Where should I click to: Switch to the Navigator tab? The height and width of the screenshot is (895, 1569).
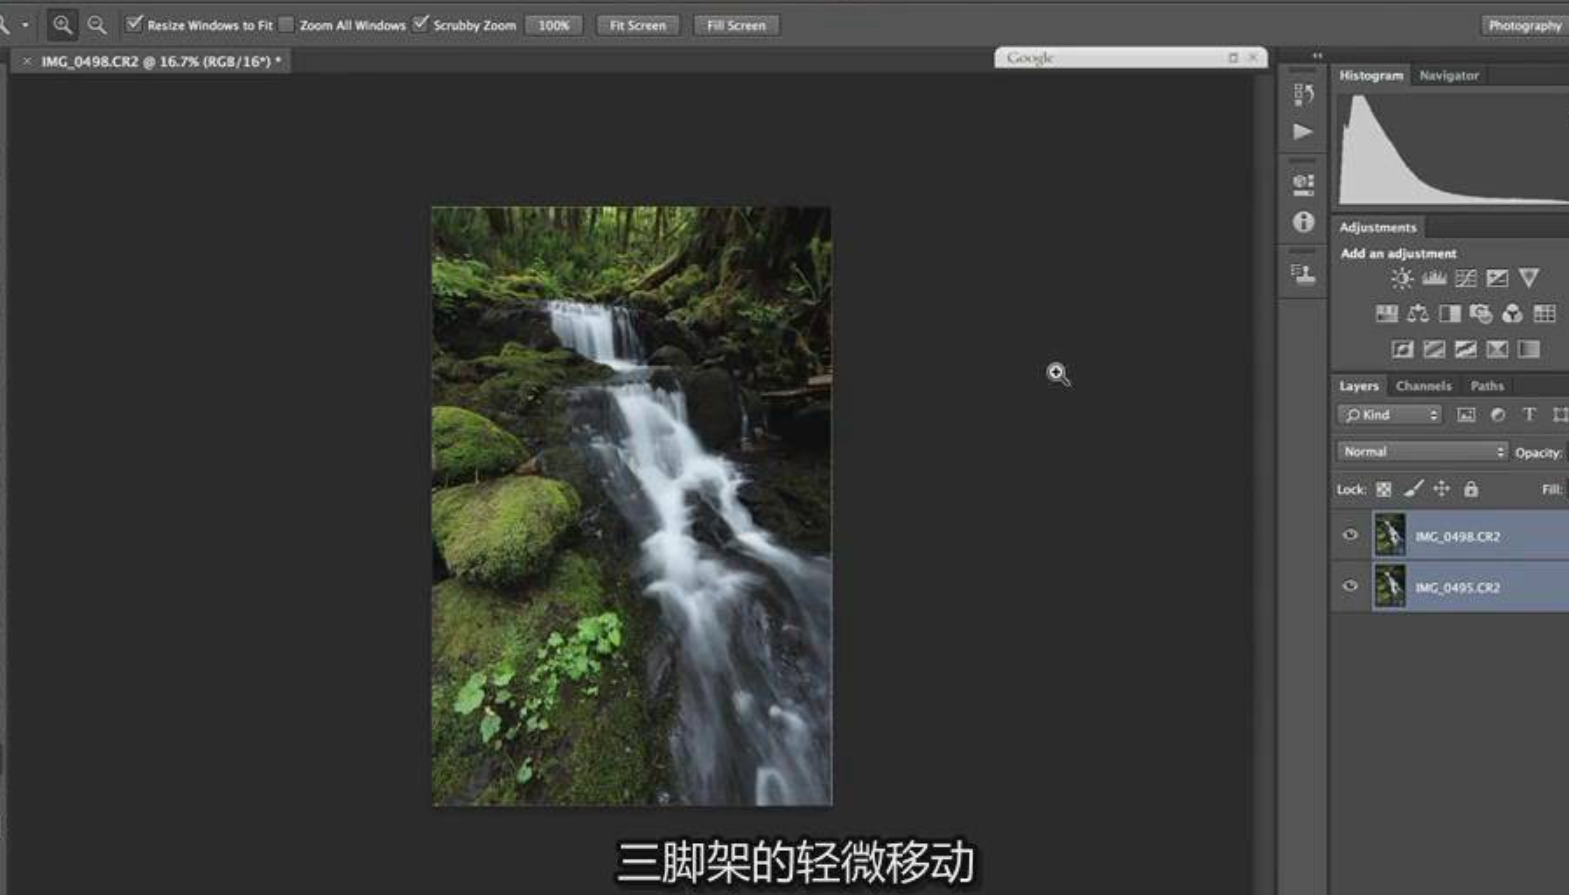[x=1449, y=75]
